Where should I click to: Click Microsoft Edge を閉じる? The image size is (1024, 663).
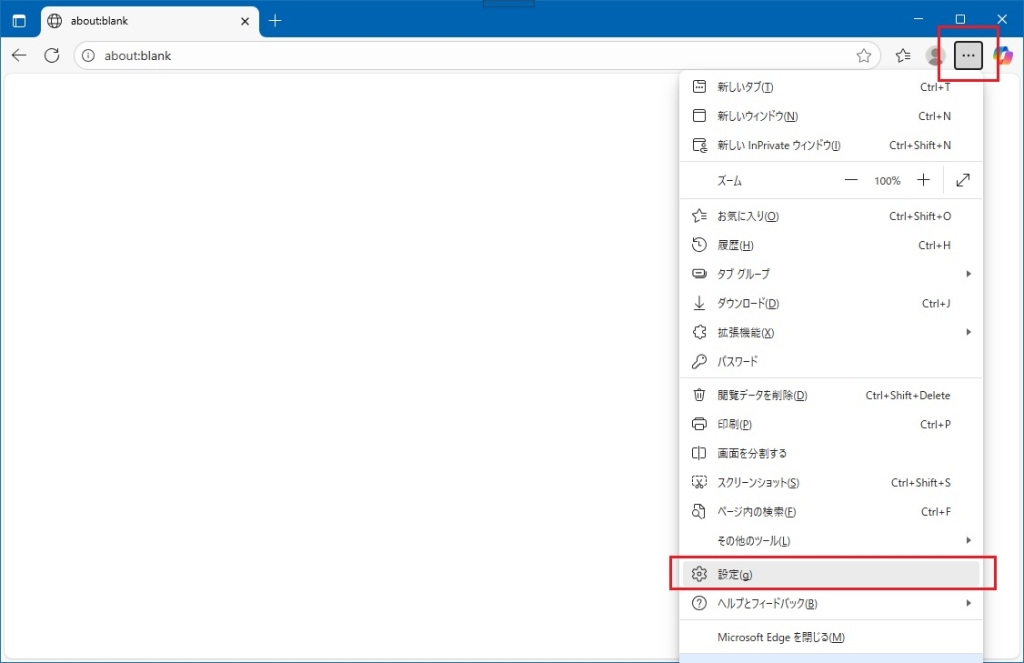[780, 637]
